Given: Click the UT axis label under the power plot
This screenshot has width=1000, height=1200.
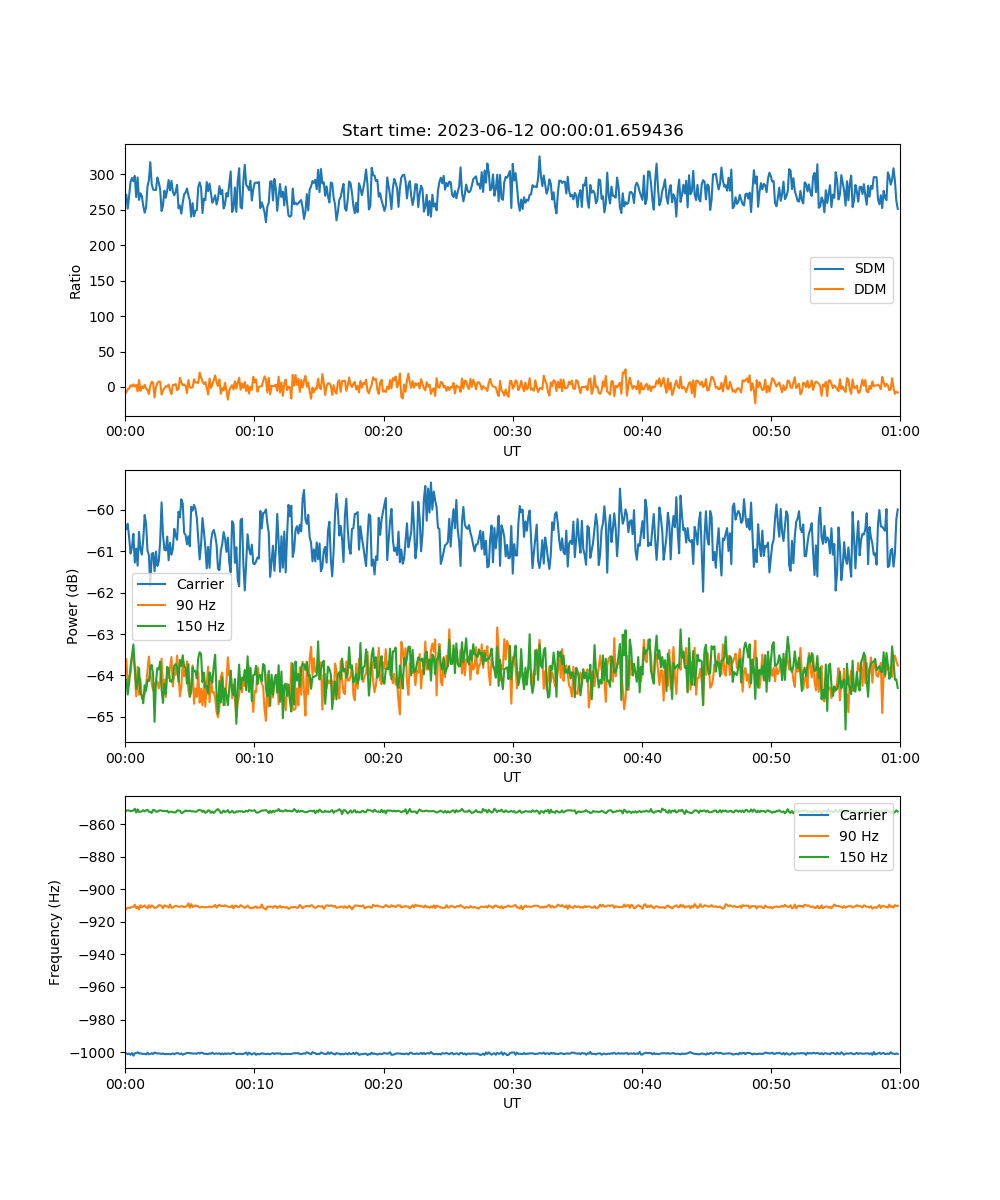Looking at the screenshot, I should point(512,777).
